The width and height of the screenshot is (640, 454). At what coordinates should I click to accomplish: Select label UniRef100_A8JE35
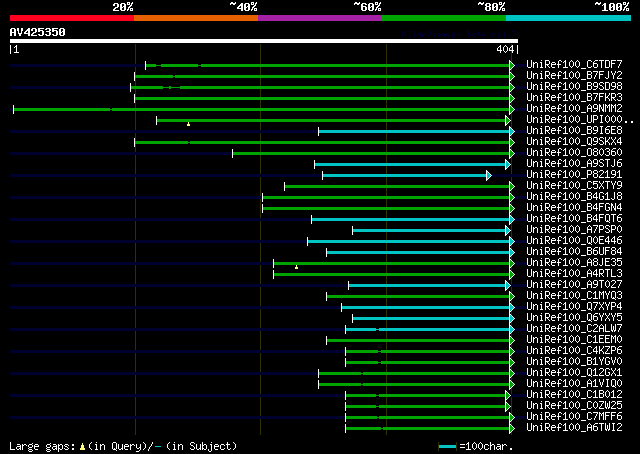pos(574,263)
